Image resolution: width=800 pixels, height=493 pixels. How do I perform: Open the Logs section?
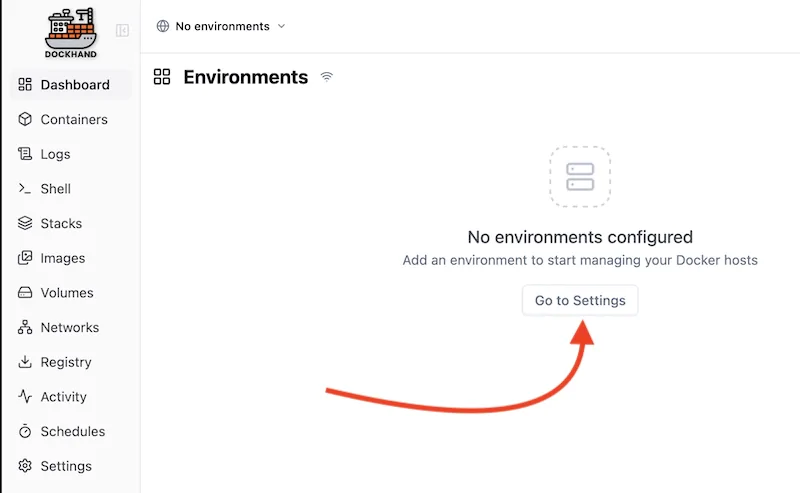pyautogui.click(x=55, y=154)
